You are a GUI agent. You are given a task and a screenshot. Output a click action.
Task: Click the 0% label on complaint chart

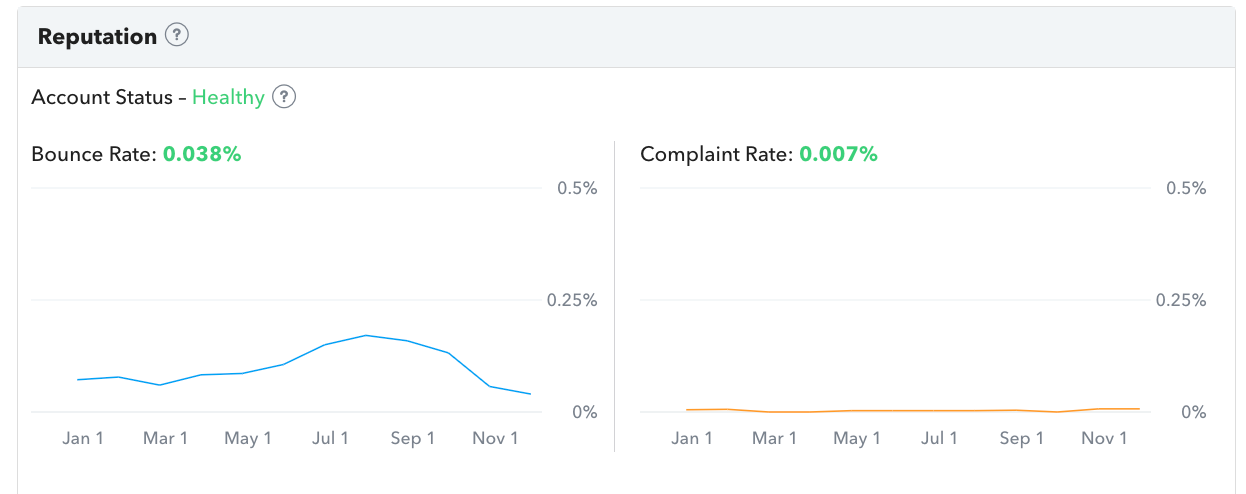point(1195,412)
